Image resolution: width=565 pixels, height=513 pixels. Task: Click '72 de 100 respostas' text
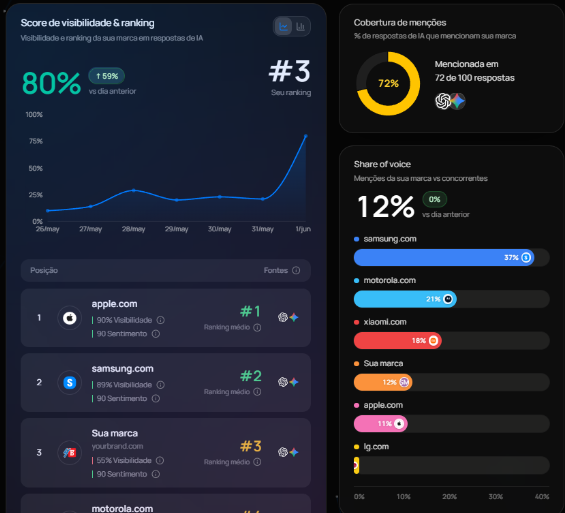475,78
